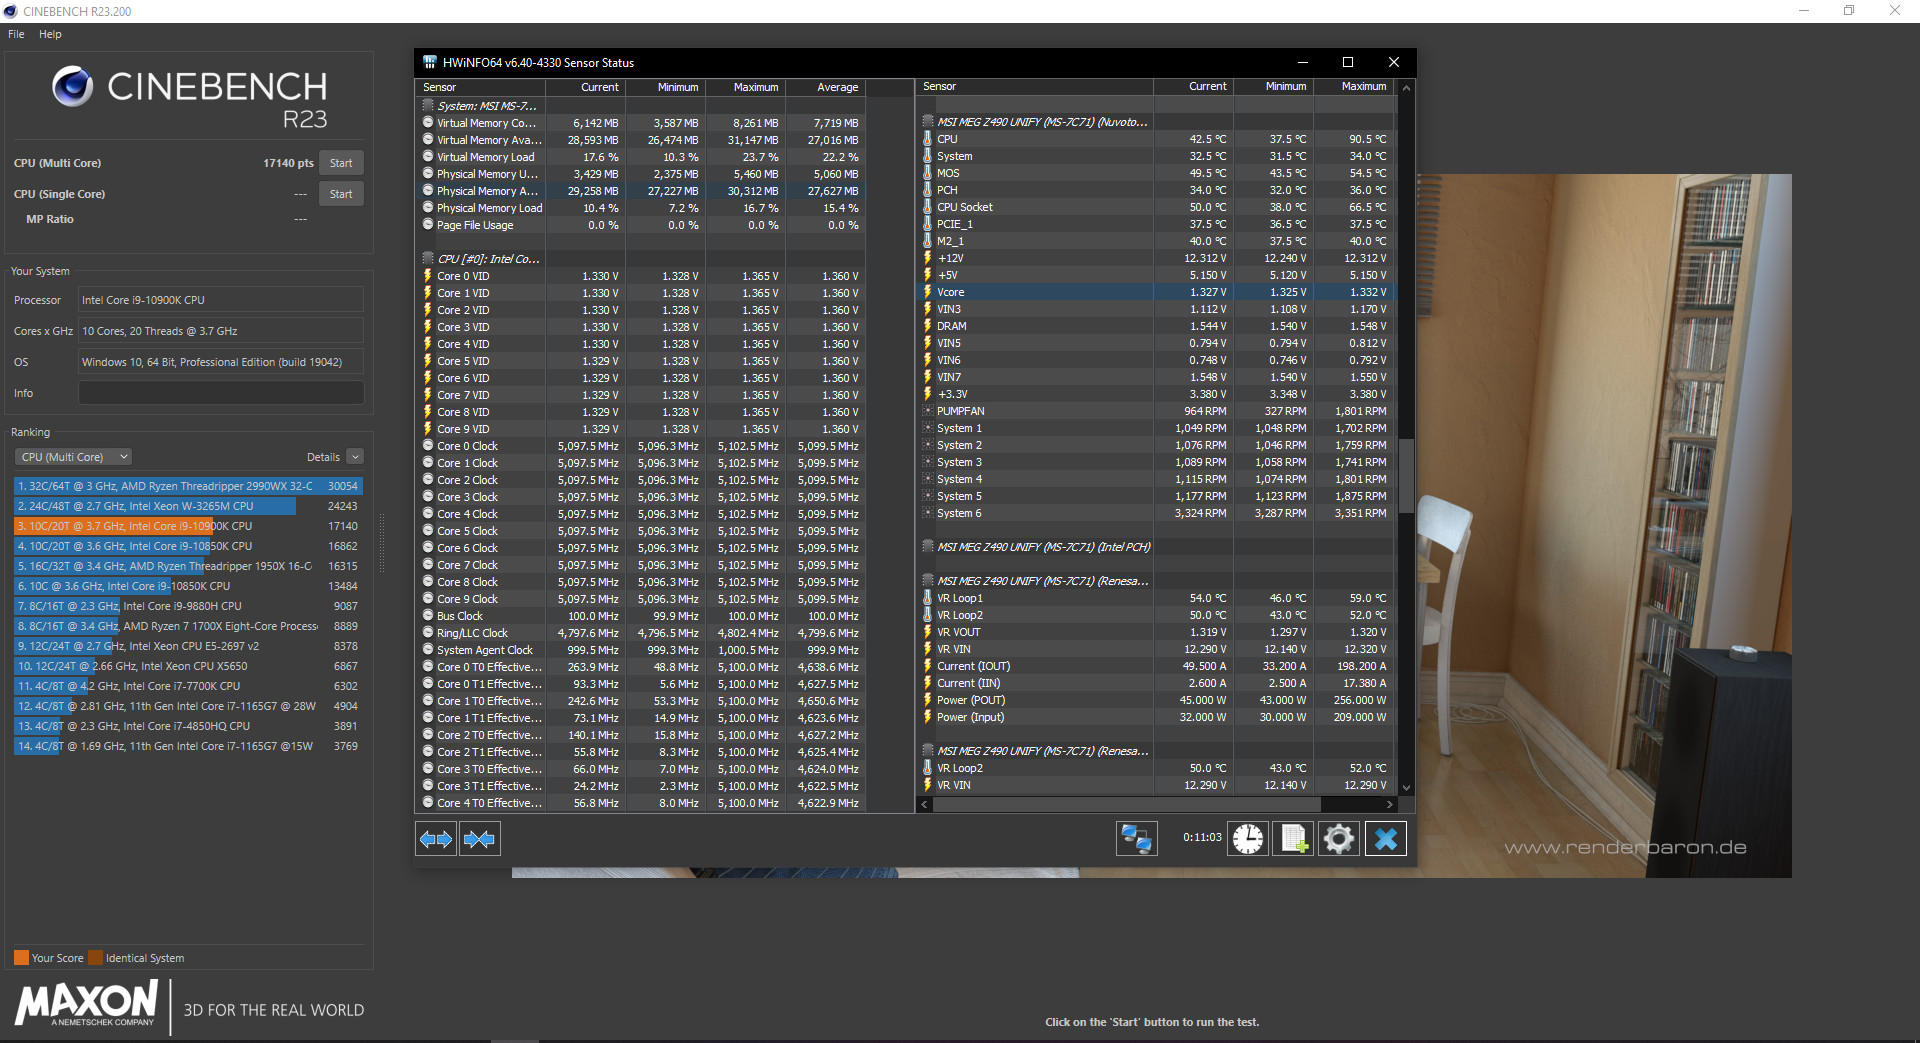The image size is (1920, 1043).
Task: Click the collapse-columns arrows button in HWiNFO
Action: click(480, 839)
